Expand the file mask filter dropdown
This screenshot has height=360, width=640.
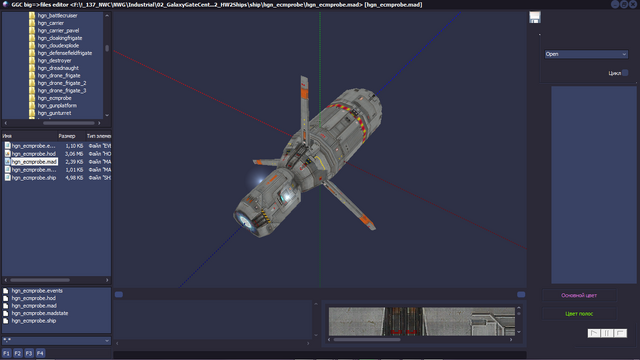pos(56,340)
